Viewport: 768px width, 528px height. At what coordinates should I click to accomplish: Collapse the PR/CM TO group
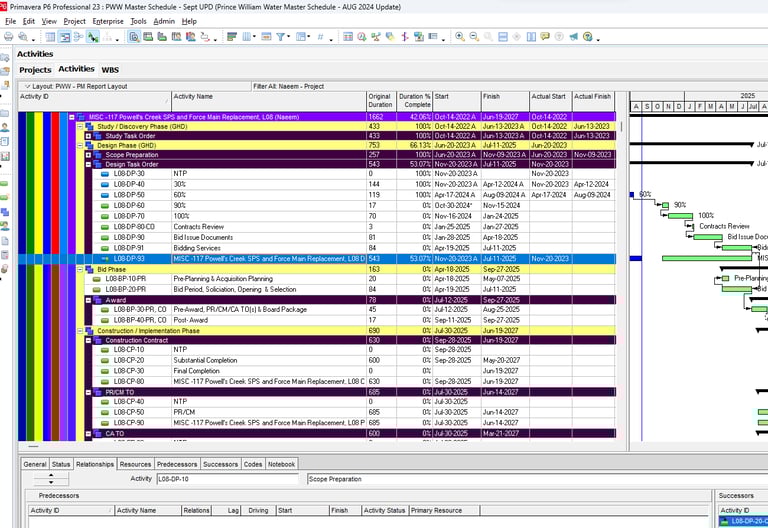[89, 392]
